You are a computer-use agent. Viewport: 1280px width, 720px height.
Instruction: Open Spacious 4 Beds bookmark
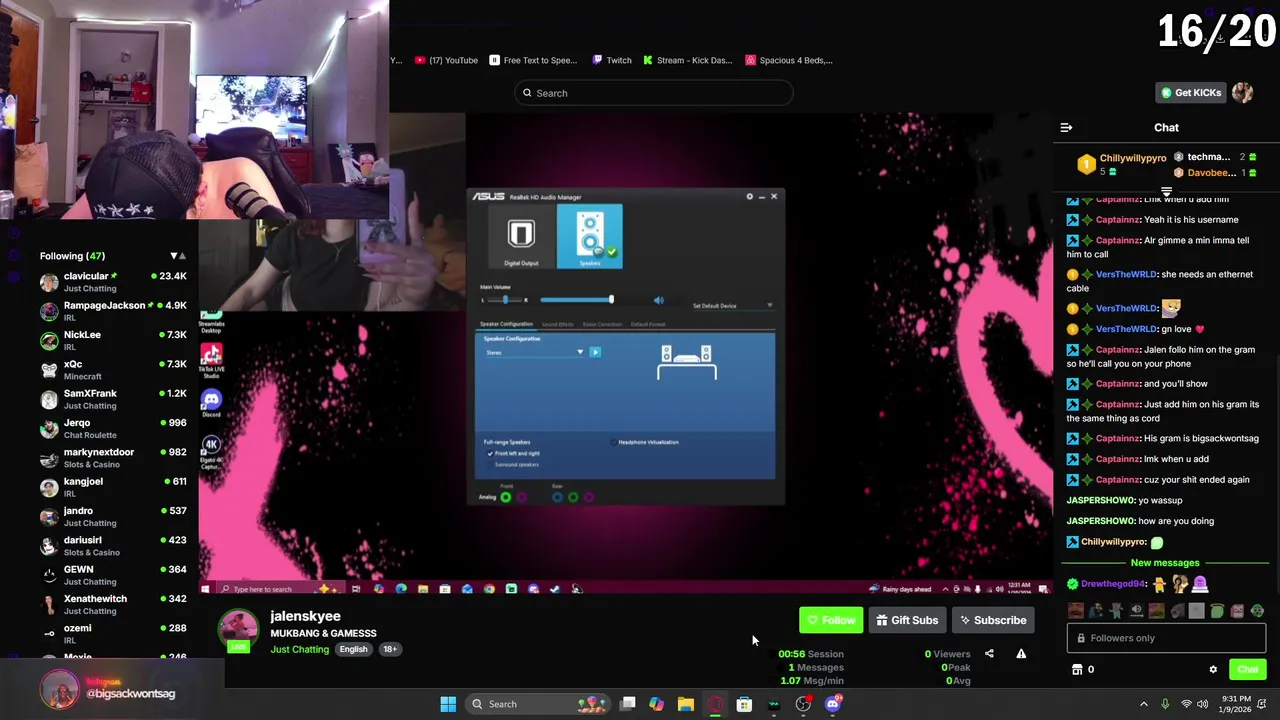click(x=788, y=60)
